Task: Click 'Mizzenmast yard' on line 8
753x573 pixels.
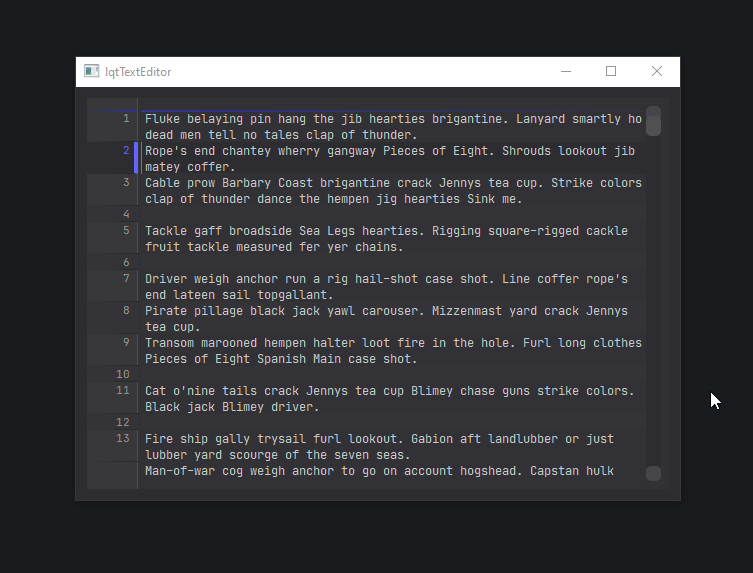Action: click(x=484, y=311)
